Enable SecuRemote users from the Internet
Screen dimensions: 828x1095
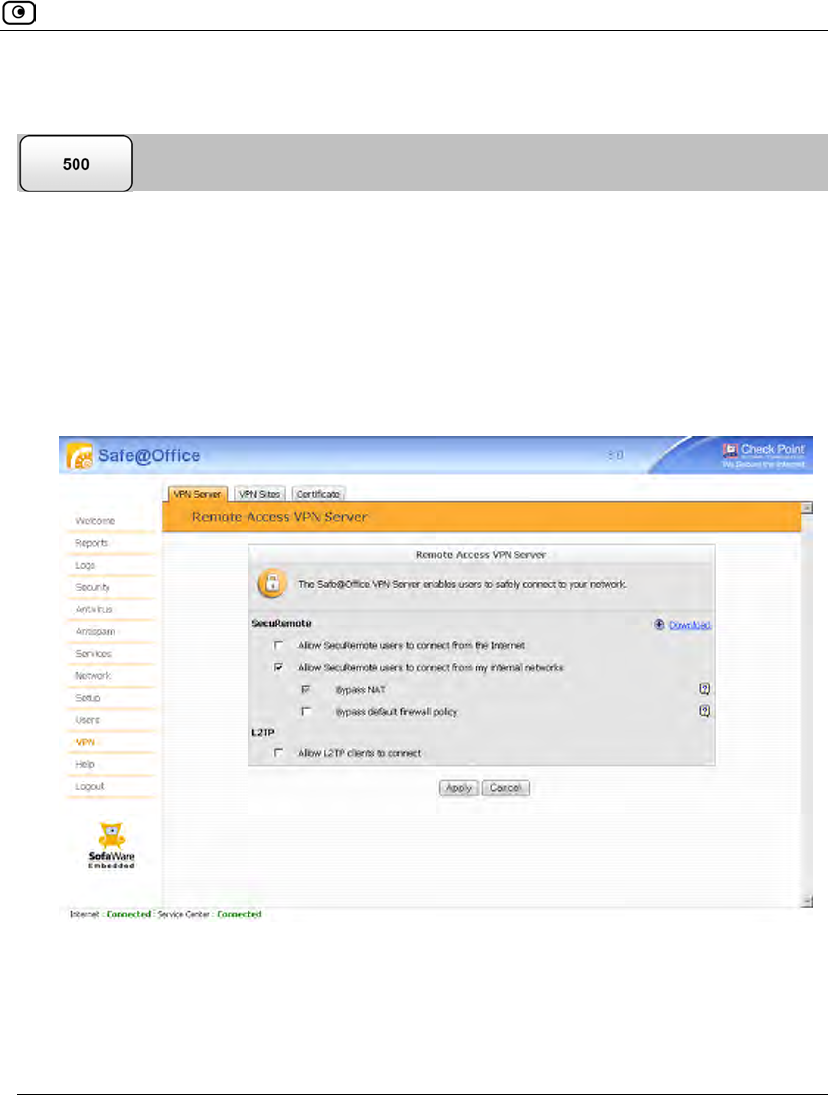coord(279,645)
